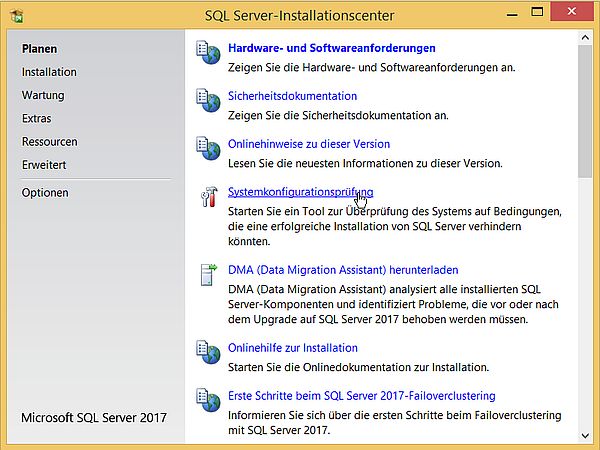Click the text 'Zeigen Sie die Sicherheitsdokumentation an.'

tap(338, 116)
